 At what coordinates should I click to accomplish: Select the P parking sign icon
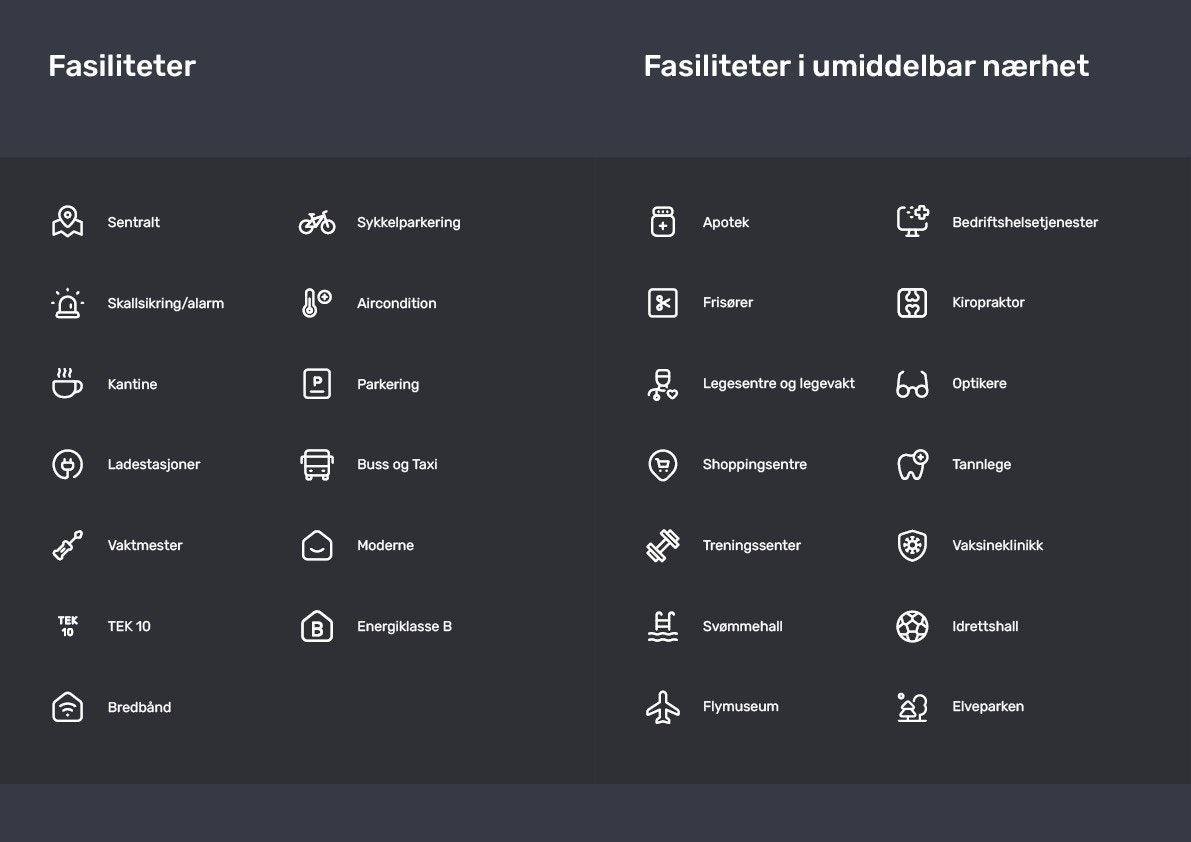[317, 383]
